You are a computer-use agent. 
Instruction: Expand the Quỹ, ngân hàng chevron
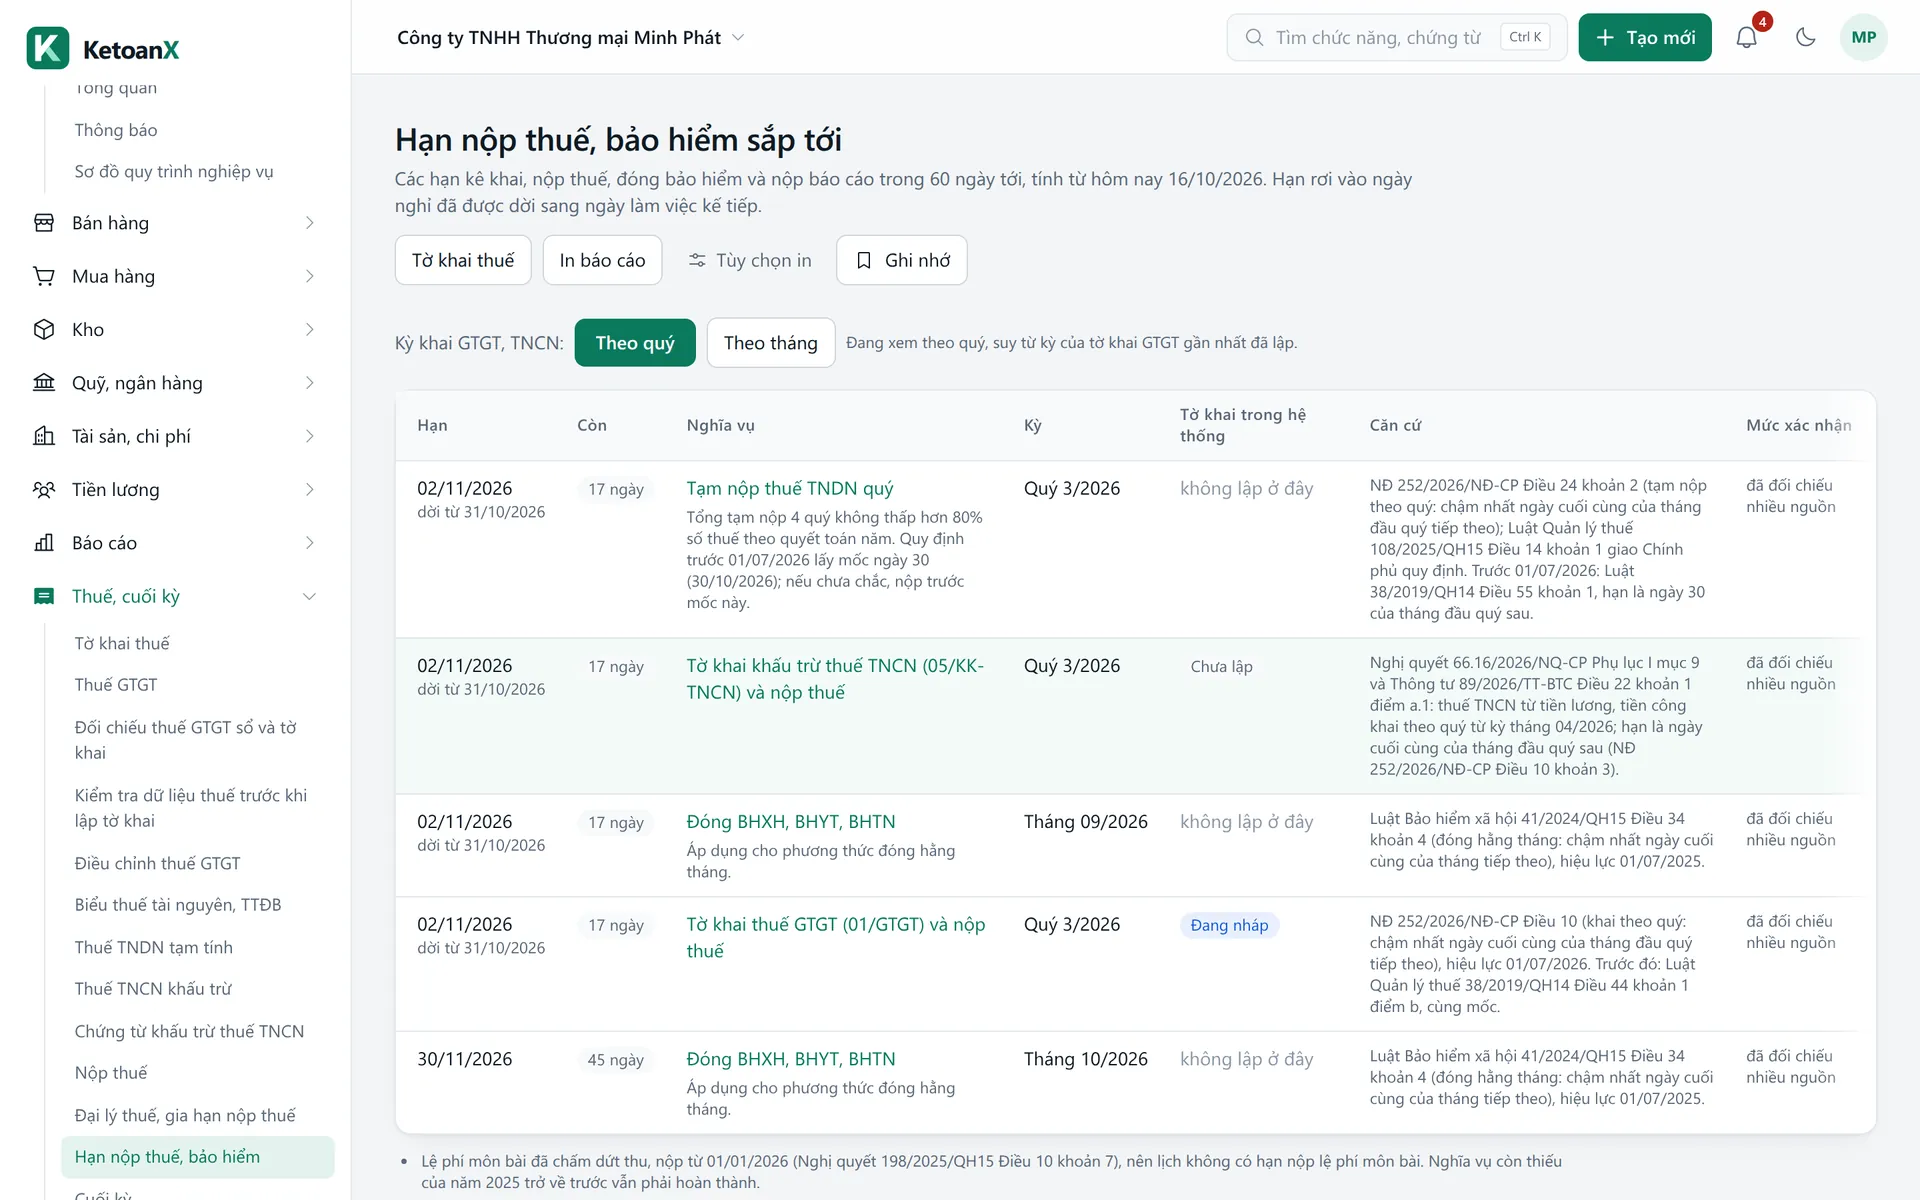310,383
